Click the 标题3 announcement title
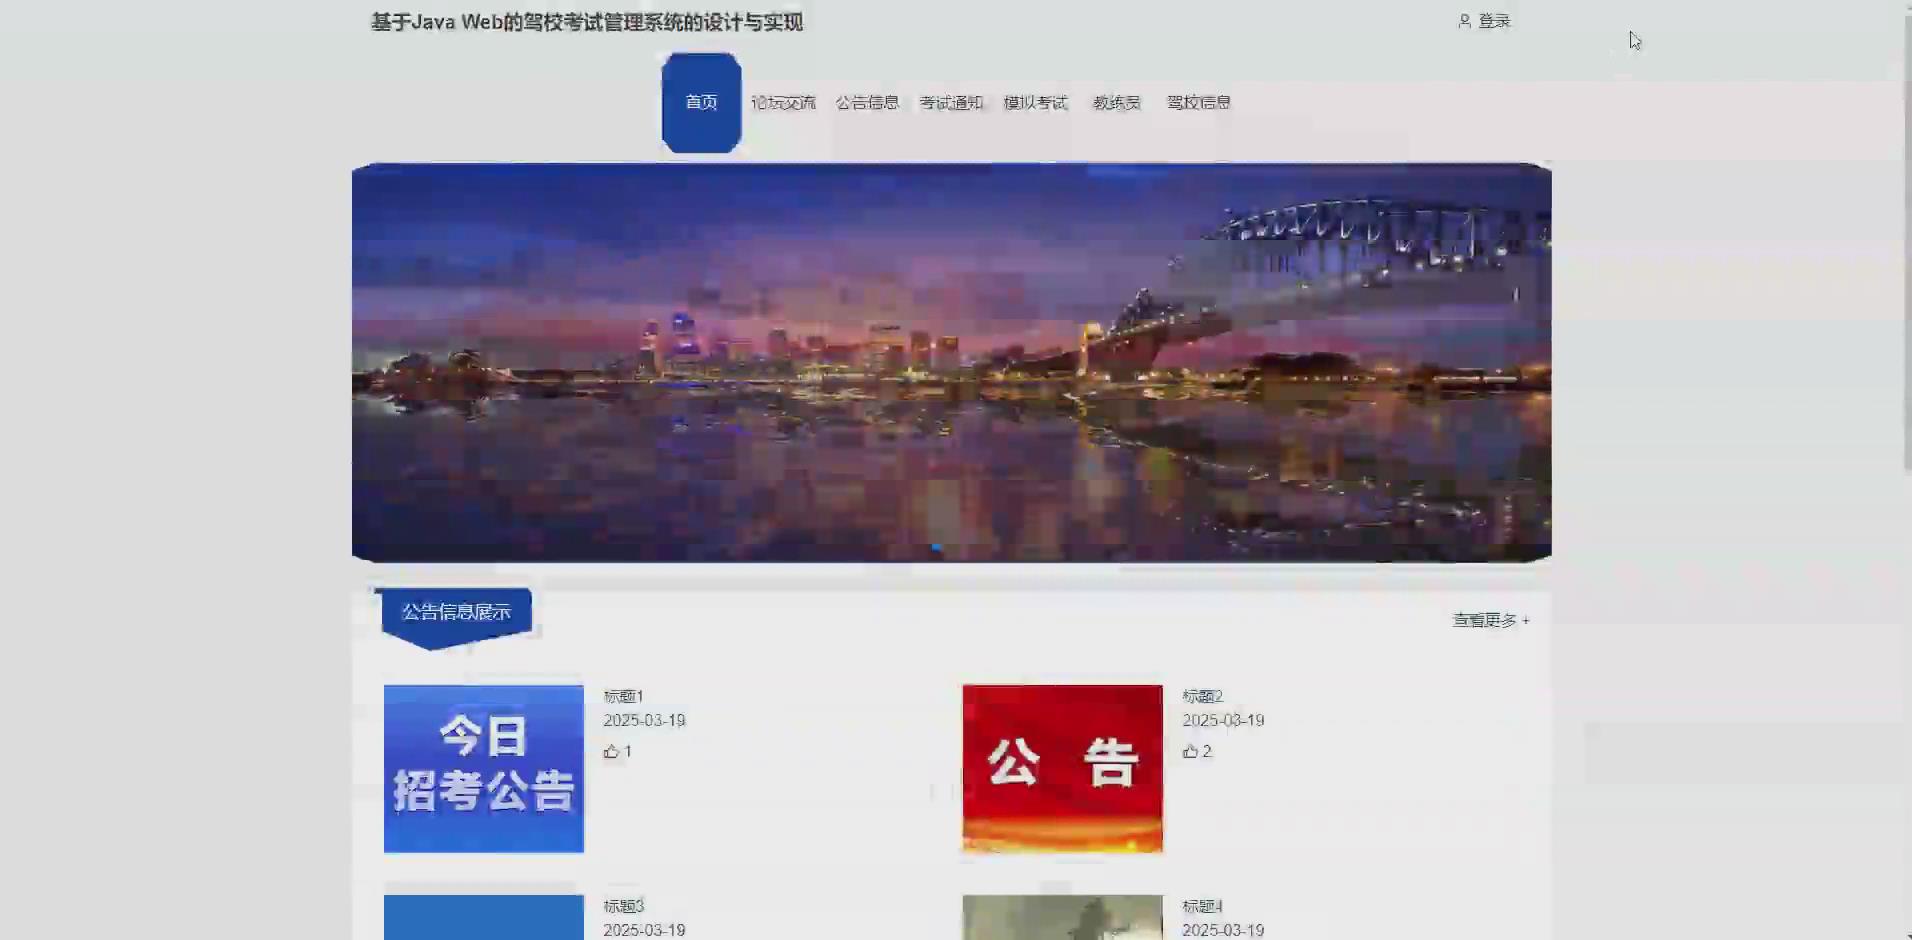Viewport: 1912px width, 940px height. pyautogui.click(x=623, y=904)
